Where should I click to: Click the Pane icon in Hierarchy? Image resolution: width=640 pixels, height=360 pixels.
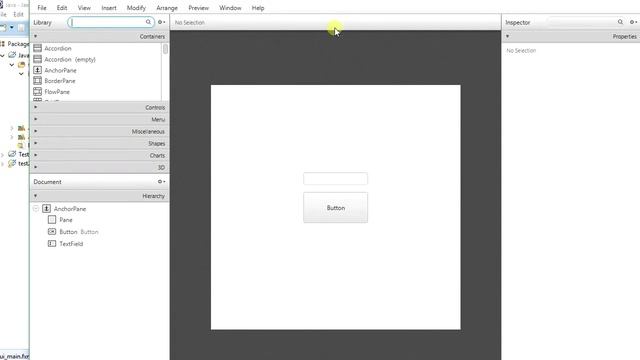[52, 220]
